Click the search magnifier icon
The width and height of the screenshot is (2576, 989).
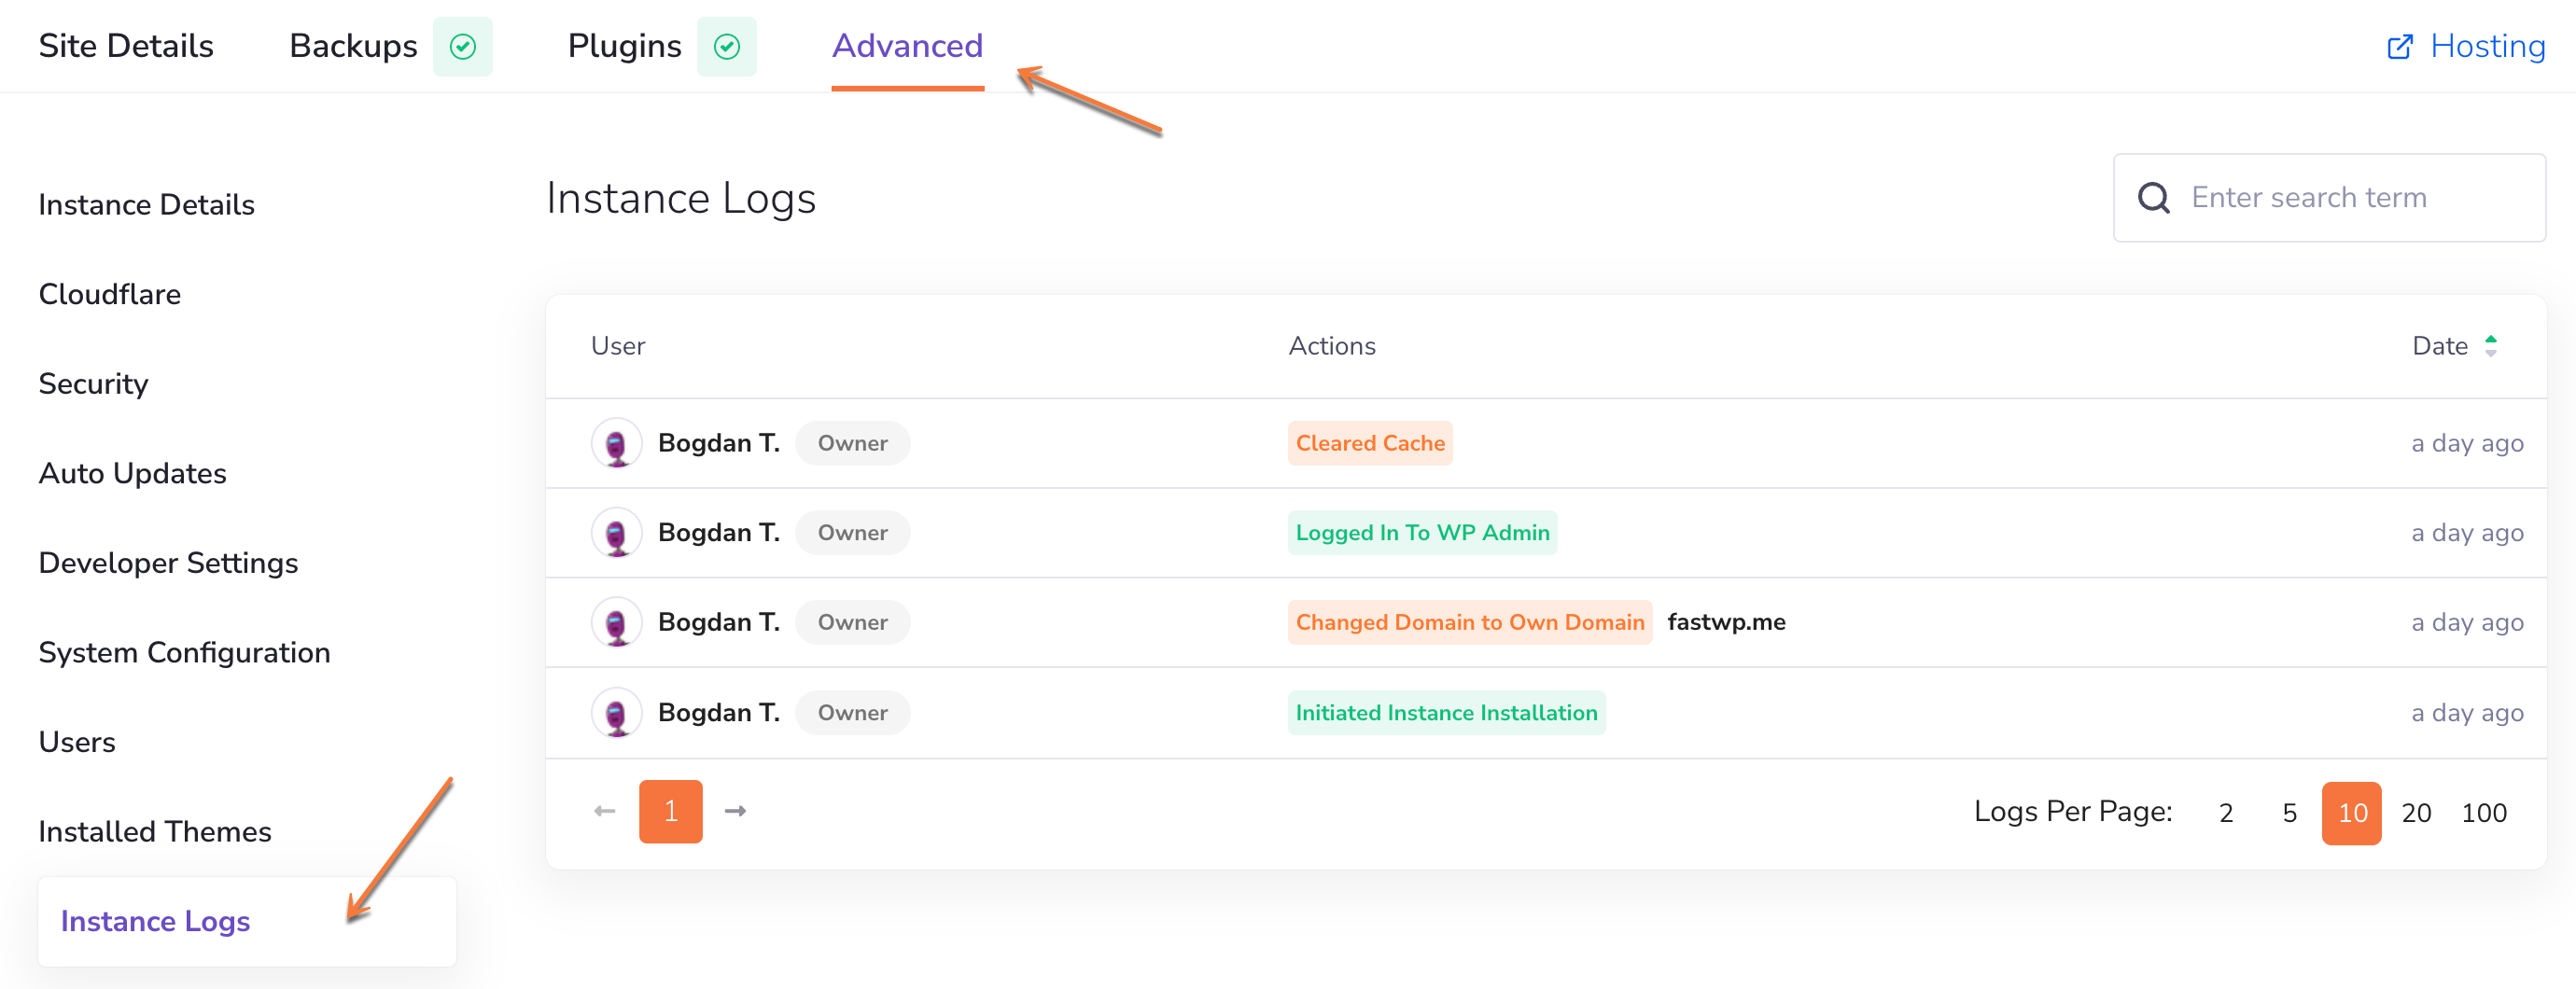pos(2153,198)
